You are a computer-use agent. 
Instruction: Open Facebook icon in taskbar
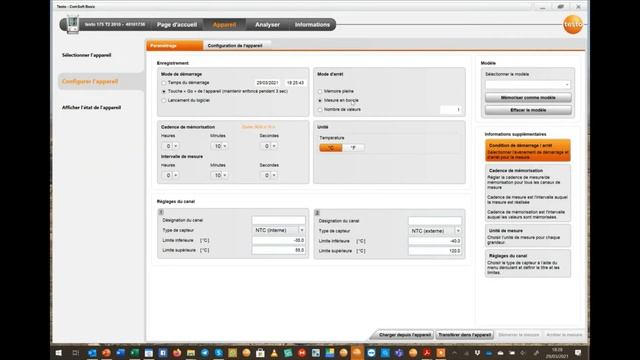pos(163,353)
